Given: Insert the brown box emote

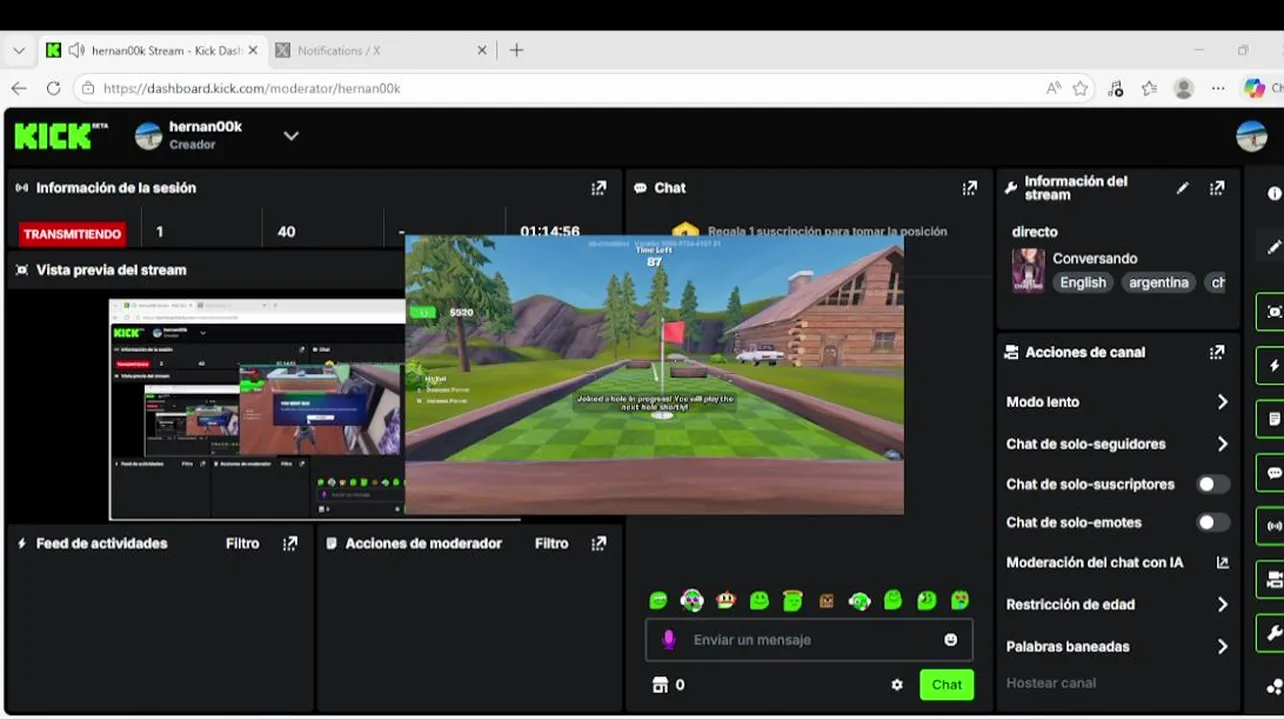Looking at the screenshot, I should click(826, 600).
